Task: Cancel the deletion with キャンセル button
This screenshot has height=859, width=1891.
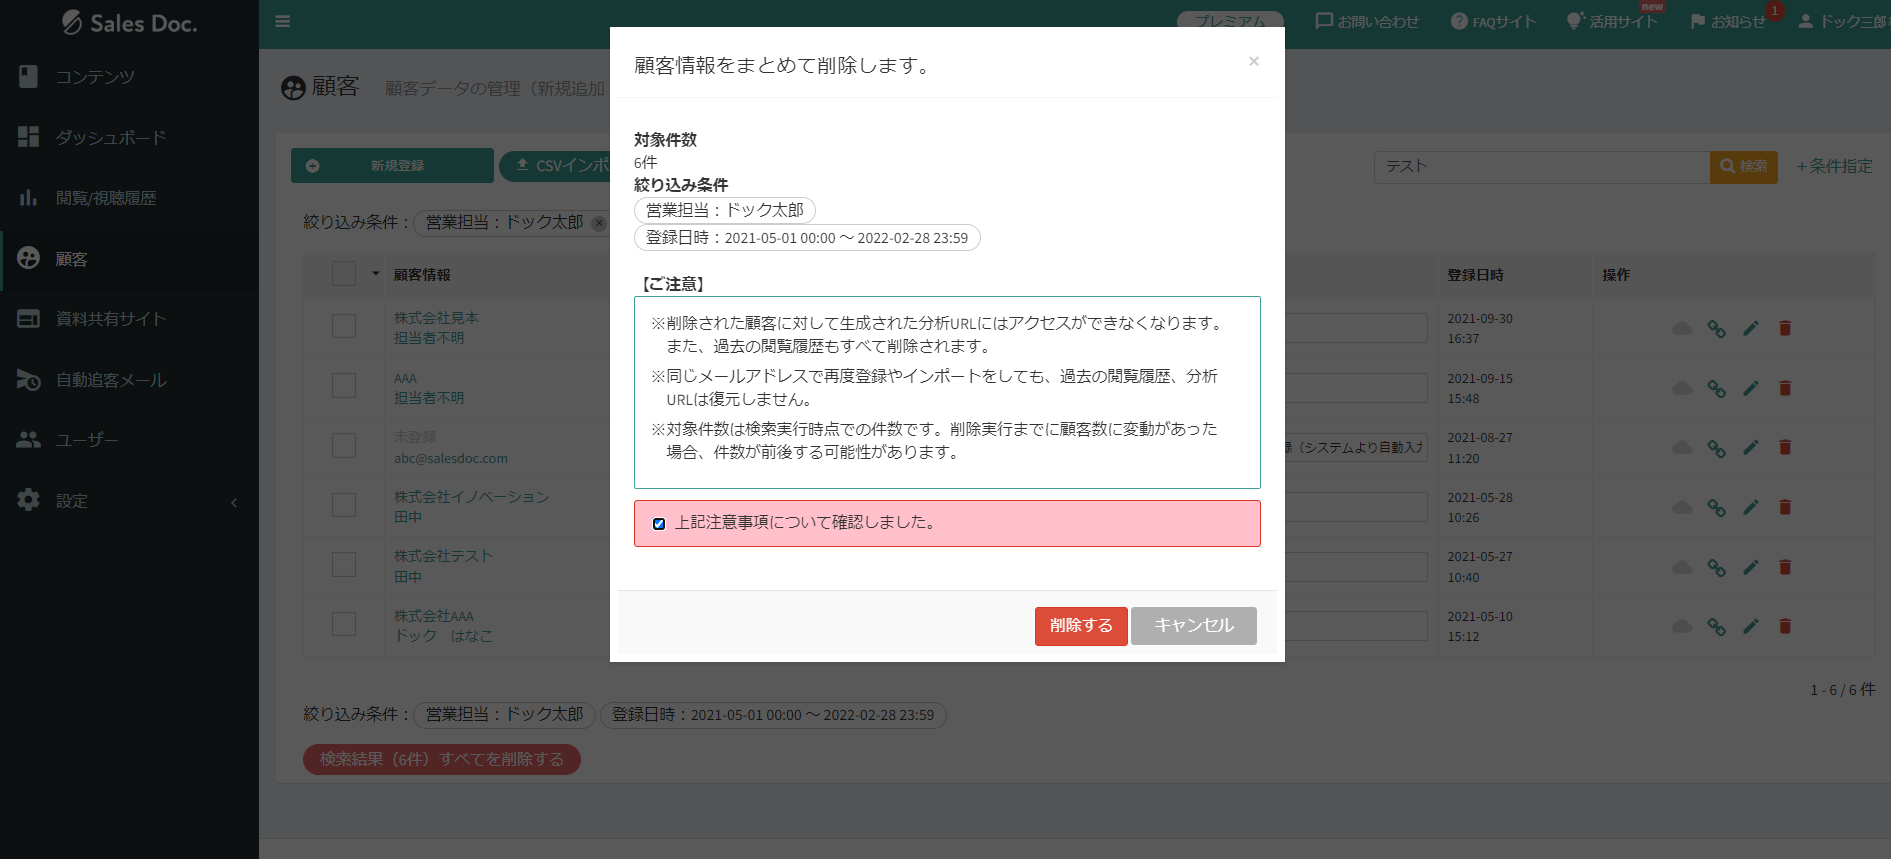Action: coord(1194,626)
